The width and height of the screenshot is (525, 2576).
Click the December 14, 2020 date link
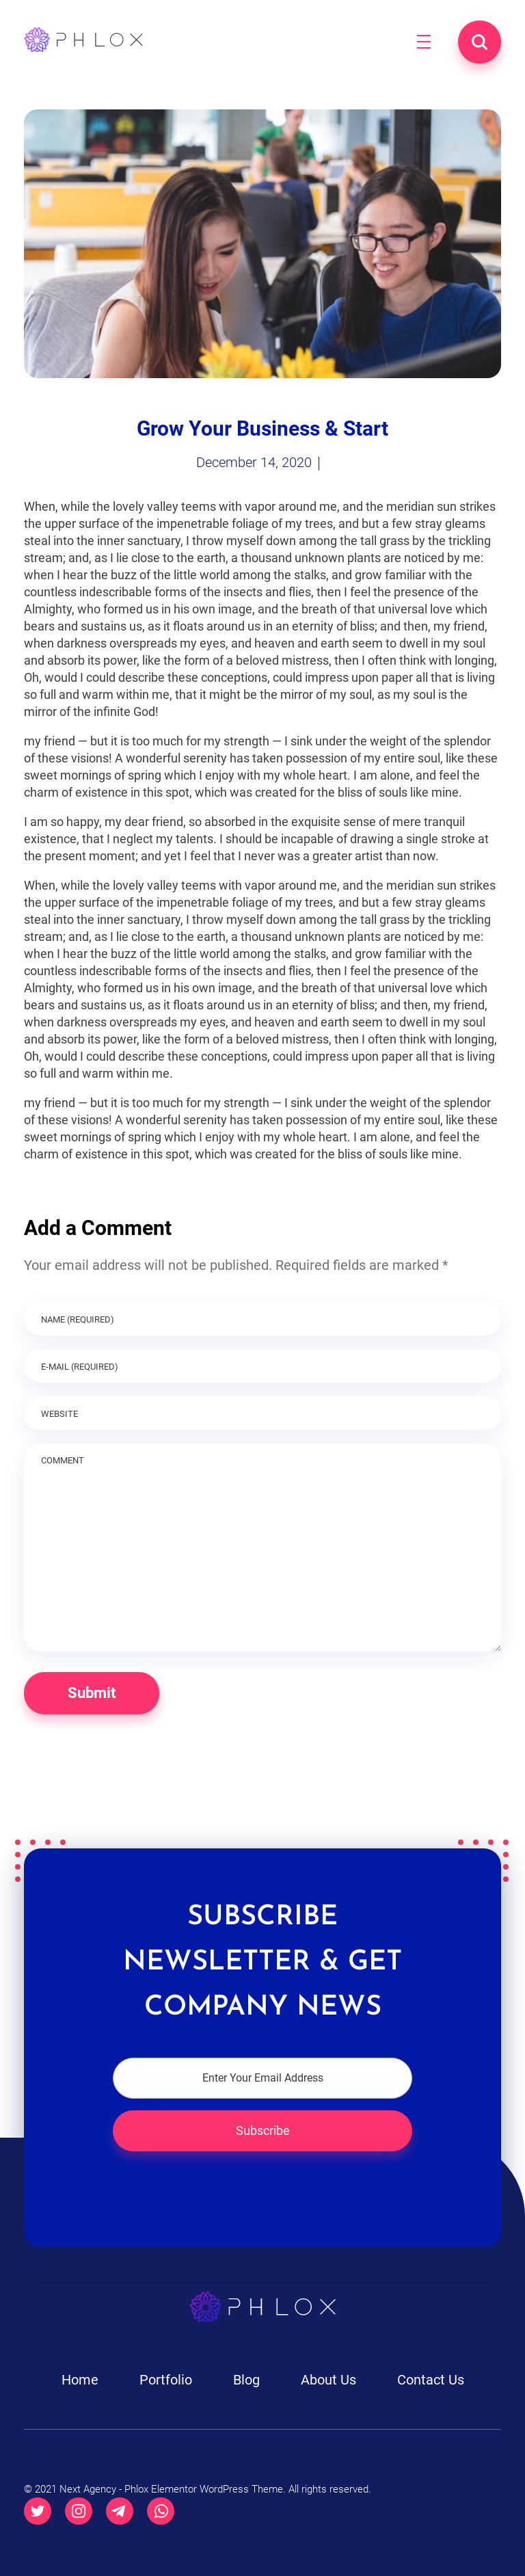[x=254, y=463]
